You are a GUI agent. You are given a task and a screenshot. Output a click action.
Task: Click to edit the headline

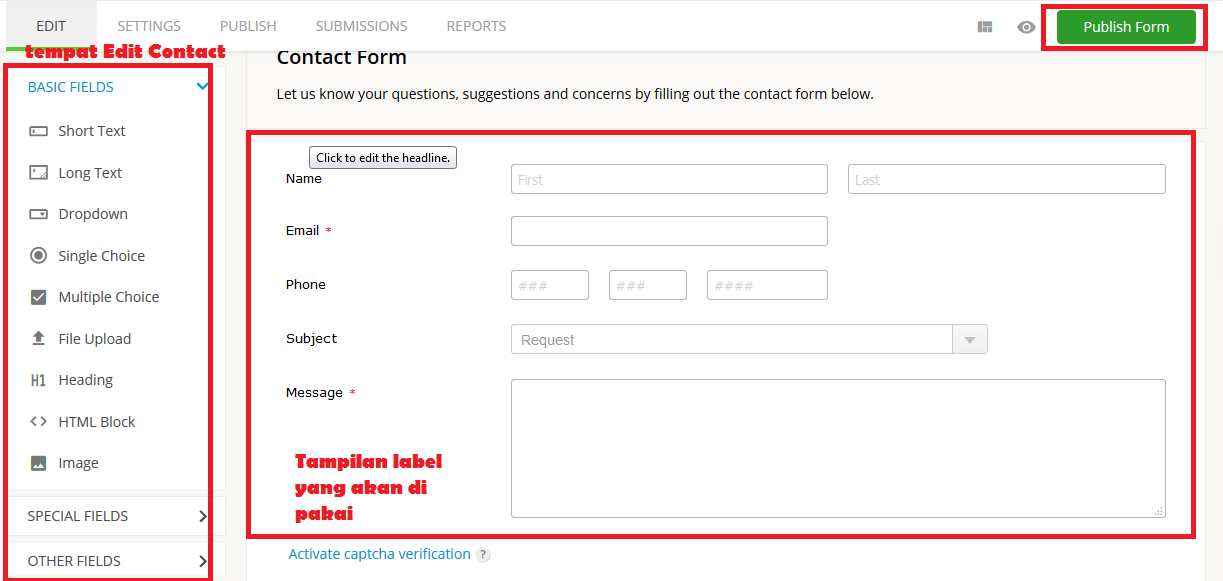[x=382, y=157]
